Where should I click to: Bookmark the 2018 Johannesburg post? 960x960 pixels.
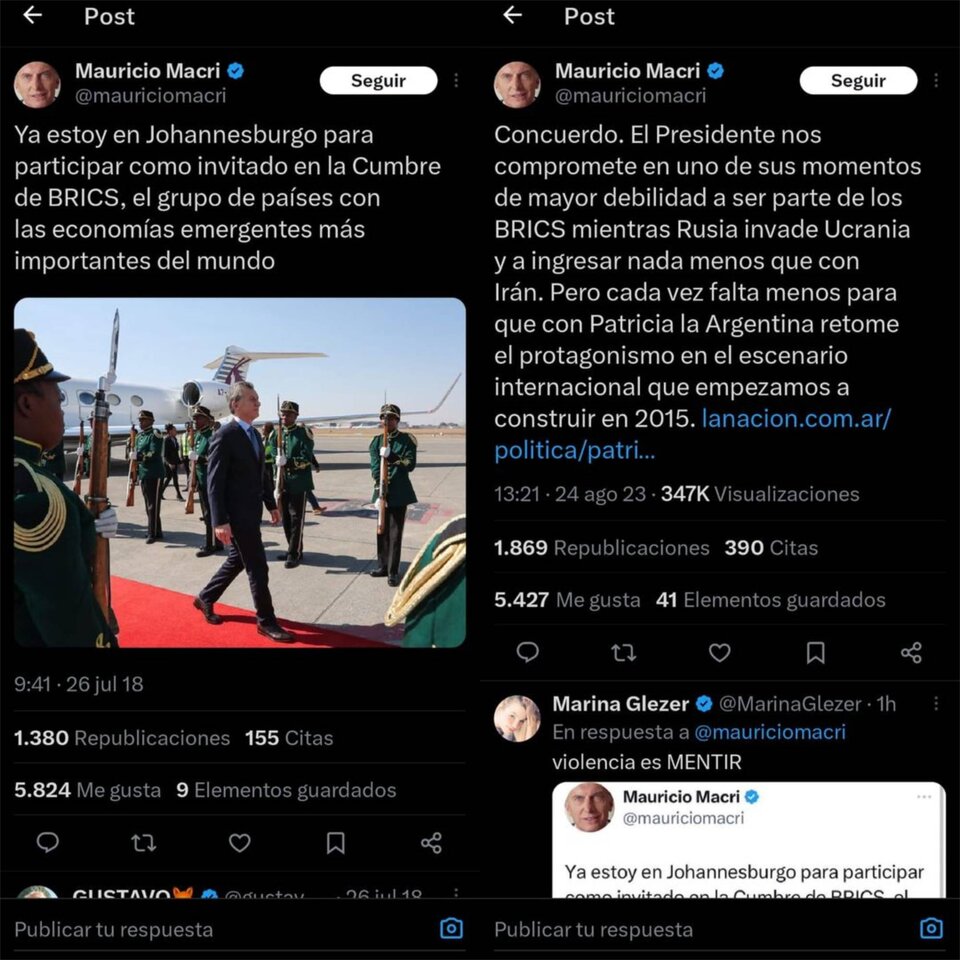pyautogui.click(x=336, y=843)
